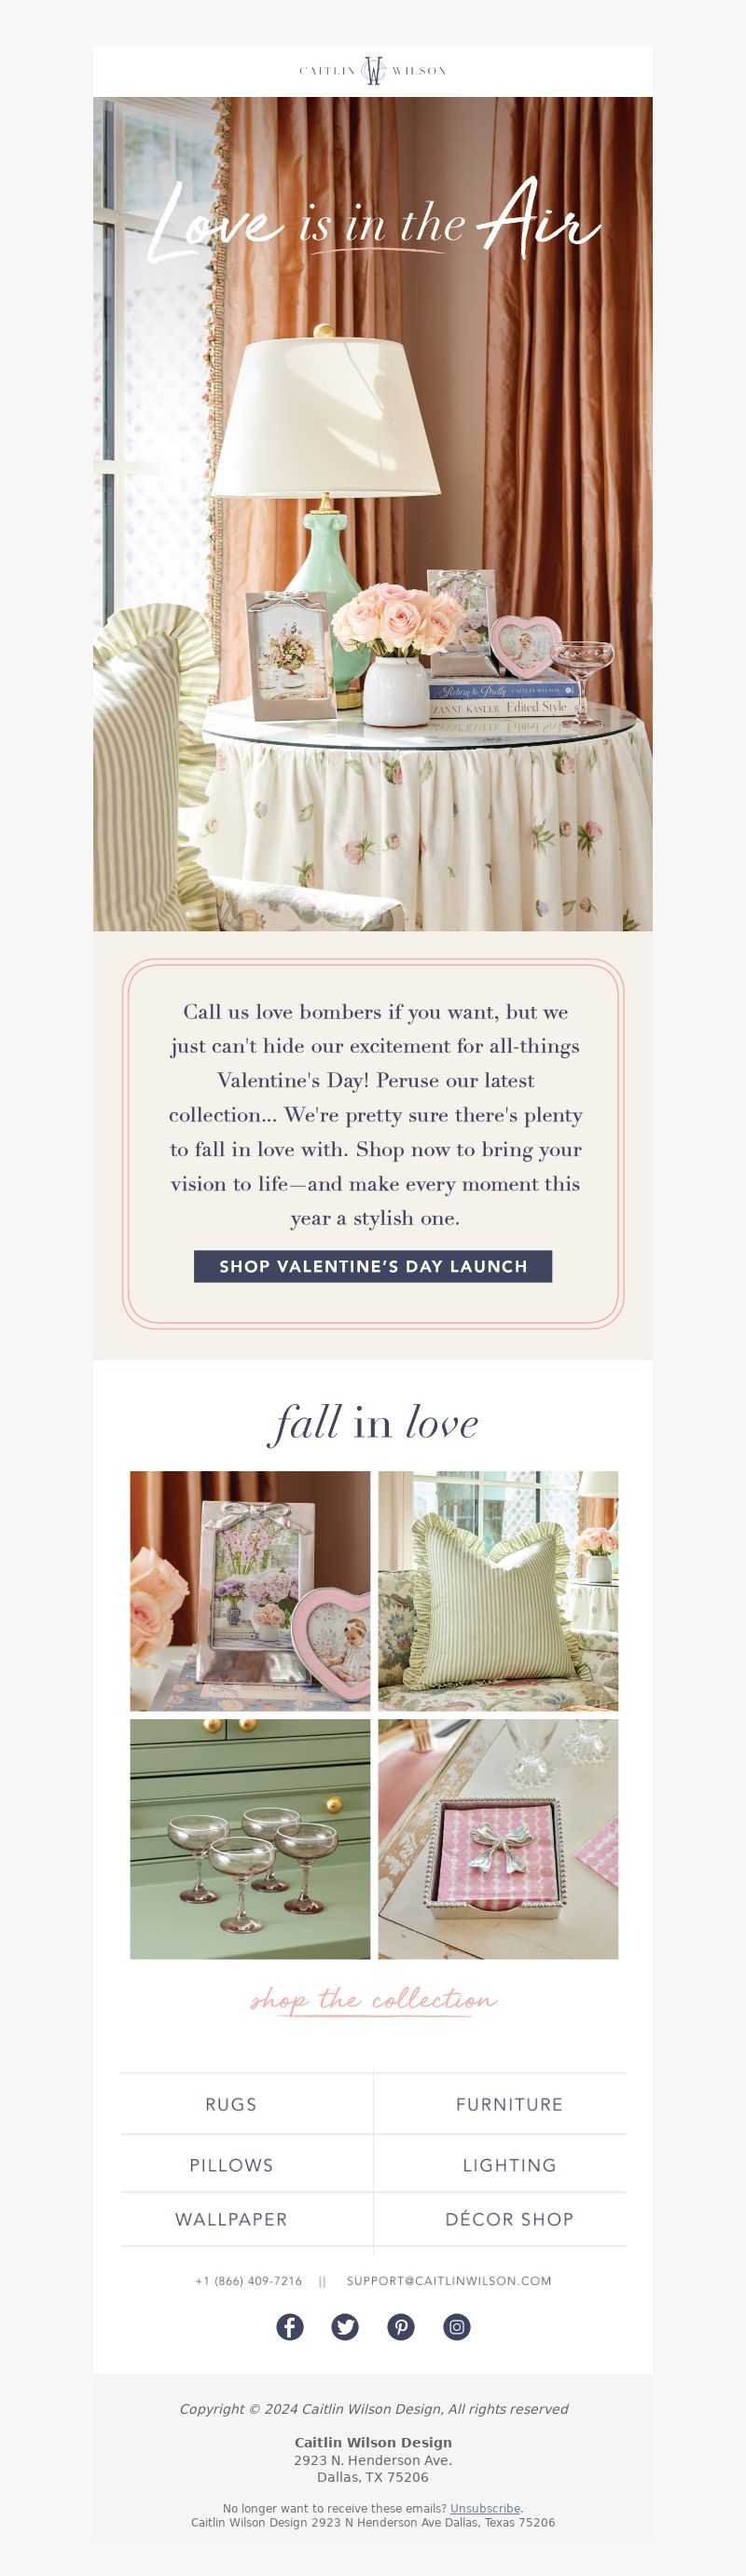Select the Lighting category
The width and height of the screenshot is (746, 2576).
tap(509, 2165)
